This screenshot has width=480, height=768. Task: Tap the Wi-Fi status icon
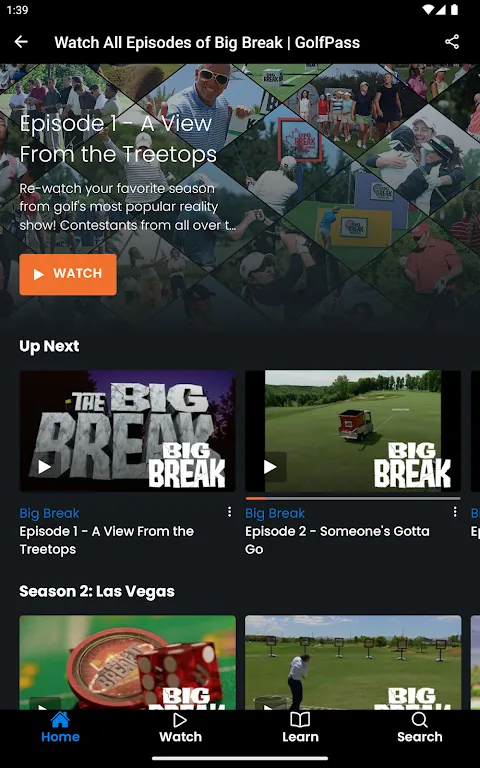[428, 10]
